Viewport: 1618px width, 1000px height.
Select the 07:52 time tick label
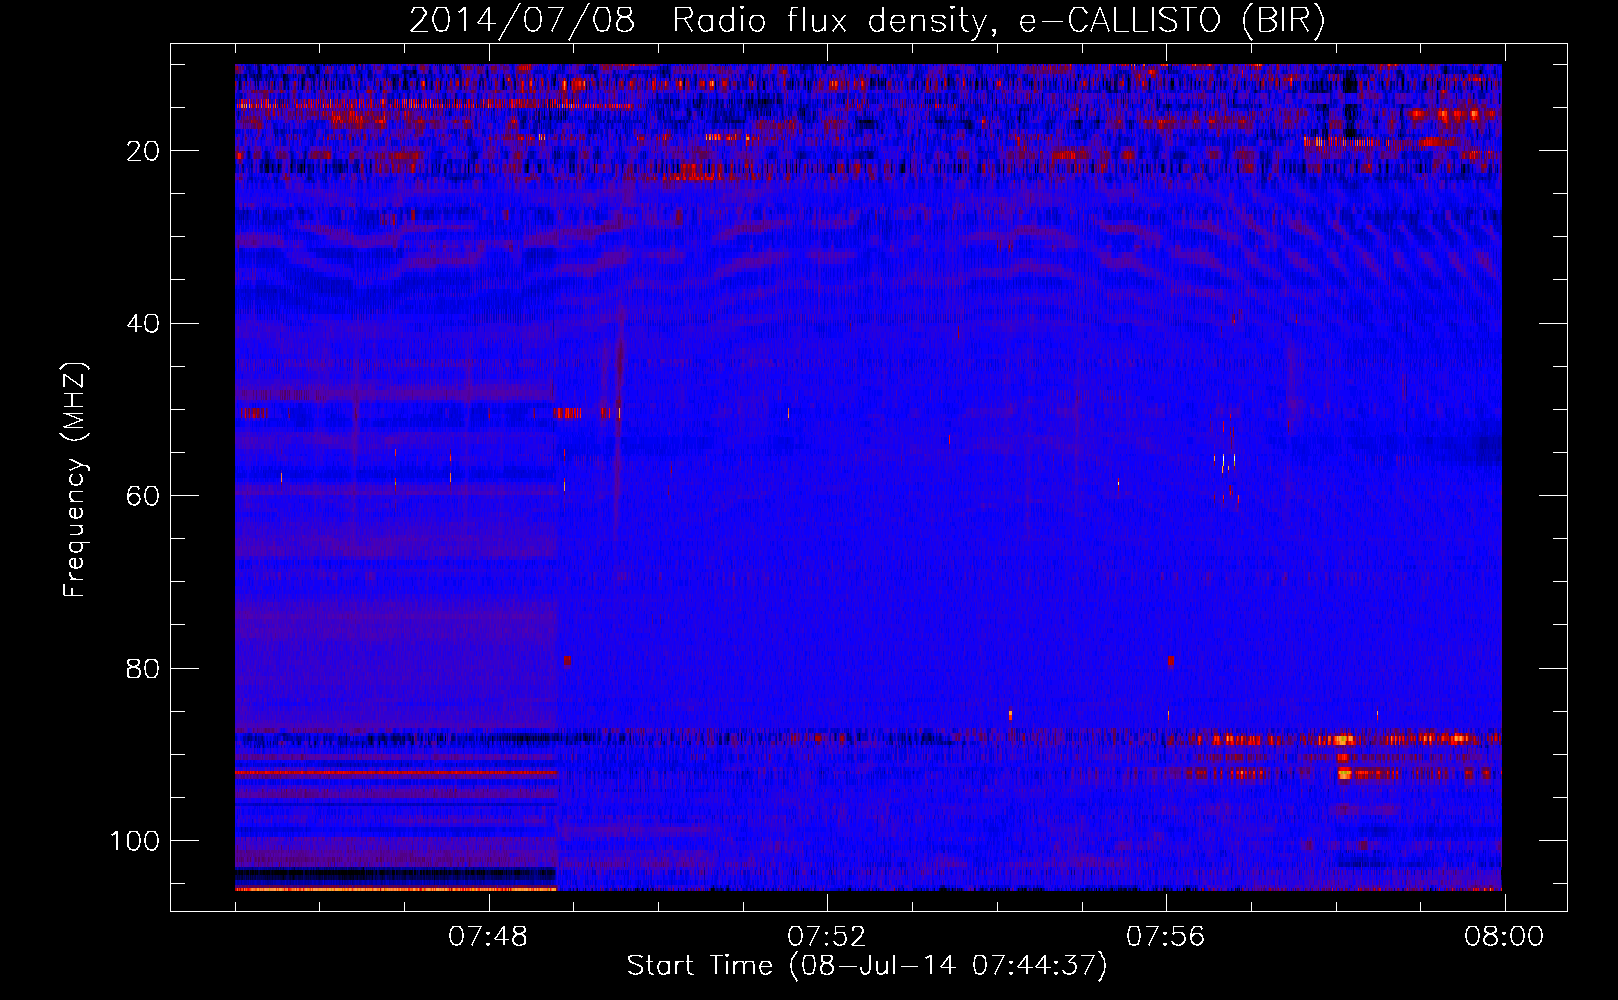[827, 937]
